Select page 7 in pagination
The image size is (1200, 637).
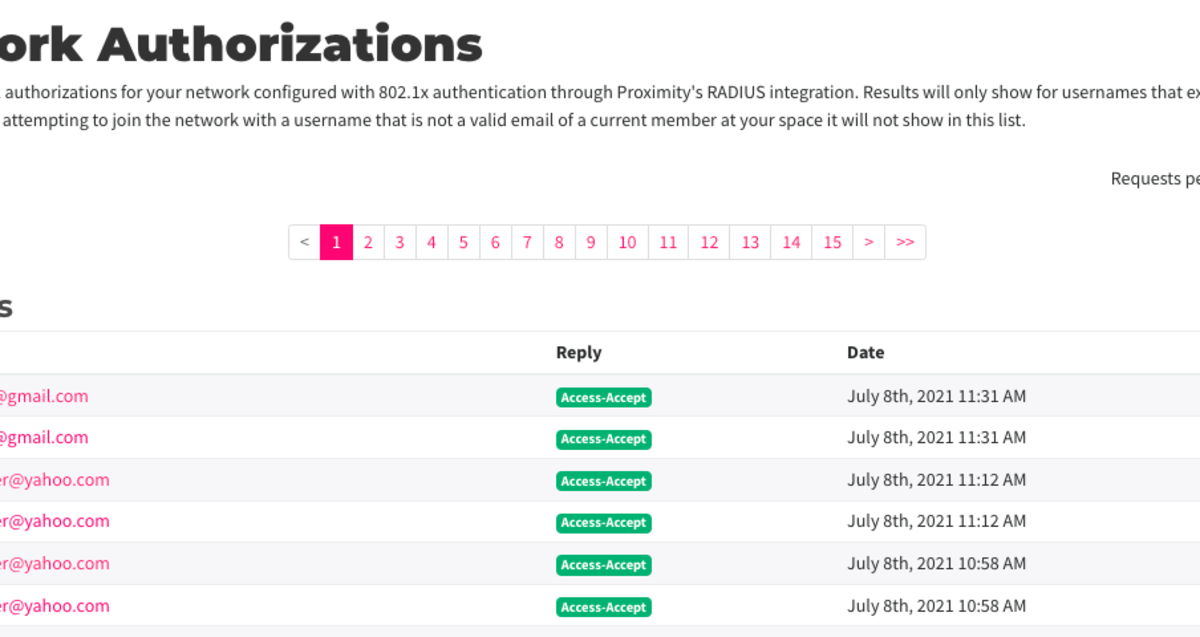tap(527, 242)
